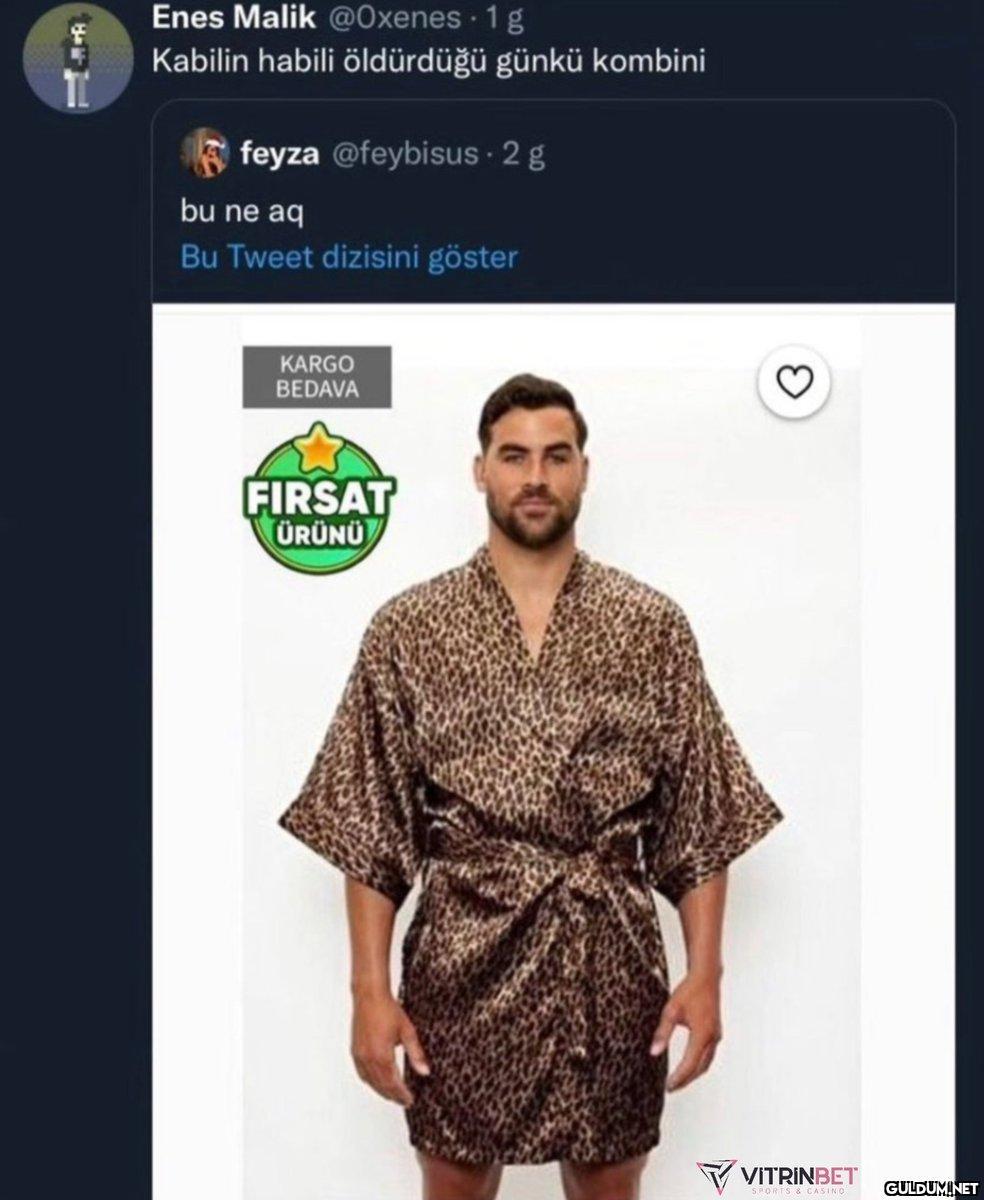Screen dimensions: 984x1200
Task: Click the Vitrinbet V logo icon
Action: click(x=717, y=1178)
